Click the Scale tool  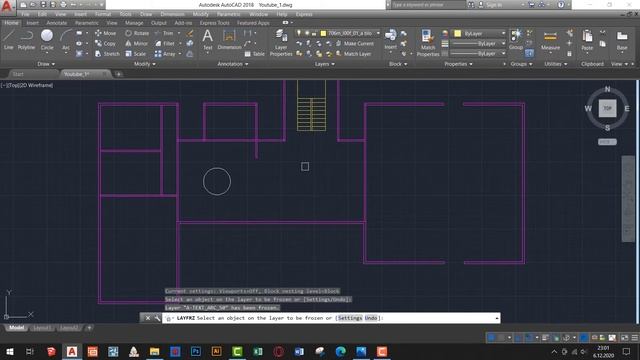pos(136,53)
